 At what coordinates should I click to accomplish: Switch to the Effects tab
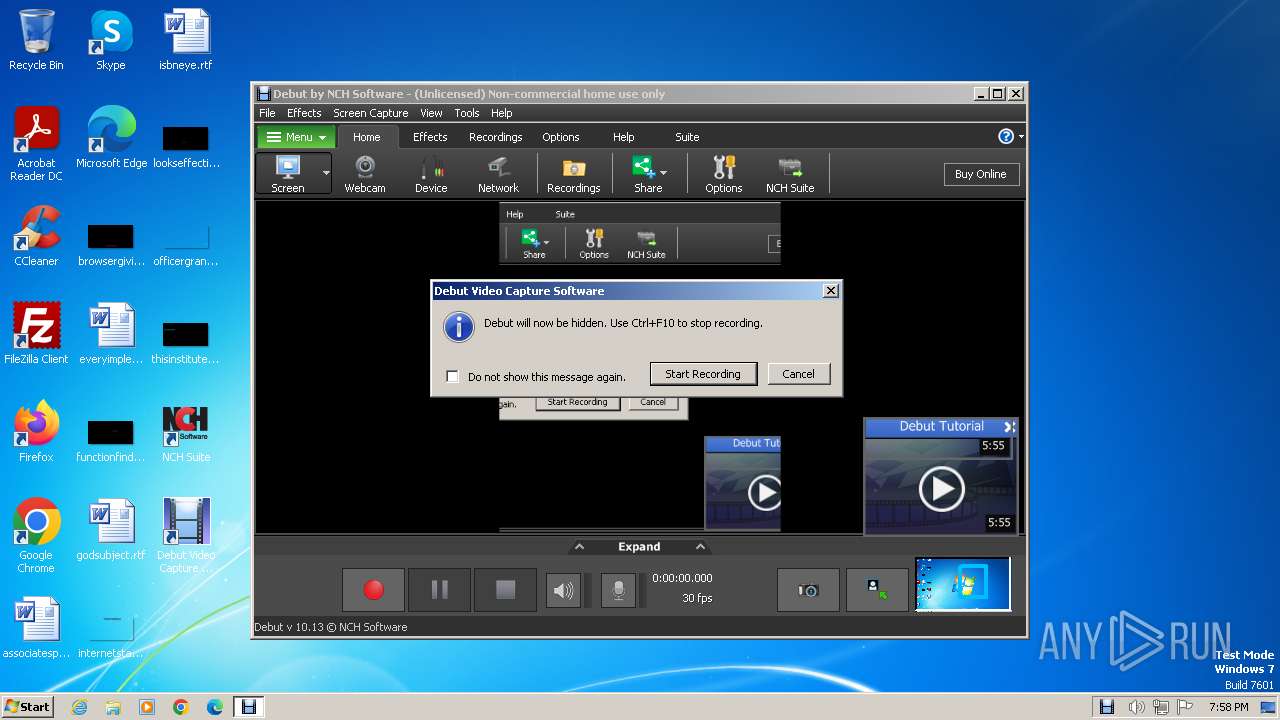tap(430, 137)
